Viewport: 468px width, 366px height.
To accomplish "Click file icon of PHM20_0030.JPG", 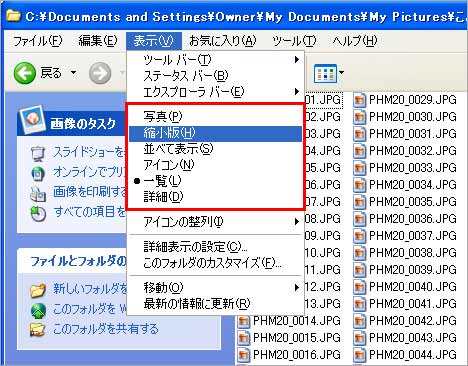I will 359,117.
